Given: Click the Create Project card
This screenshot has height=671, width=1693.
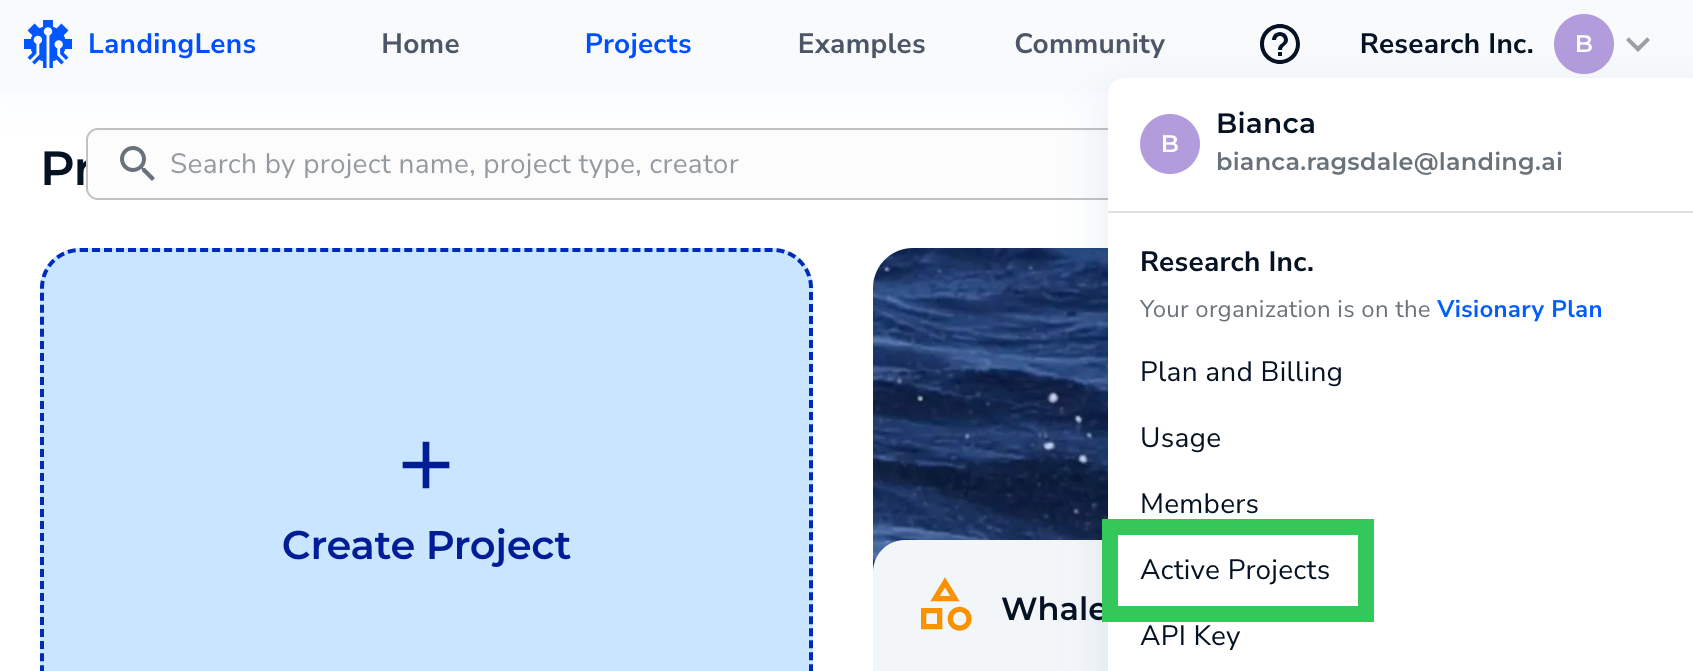Looking at the screenshot, I should point(426,460).
